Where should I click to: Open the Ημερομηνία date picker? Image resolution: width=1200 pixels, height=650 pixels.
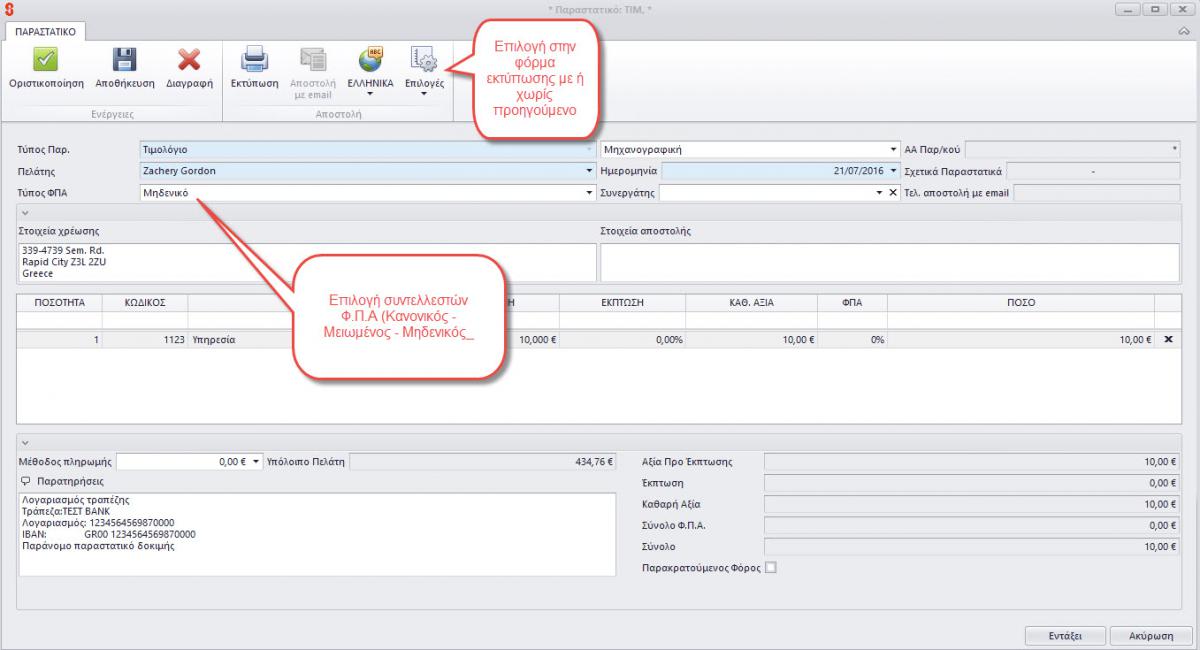pos(892,171)
